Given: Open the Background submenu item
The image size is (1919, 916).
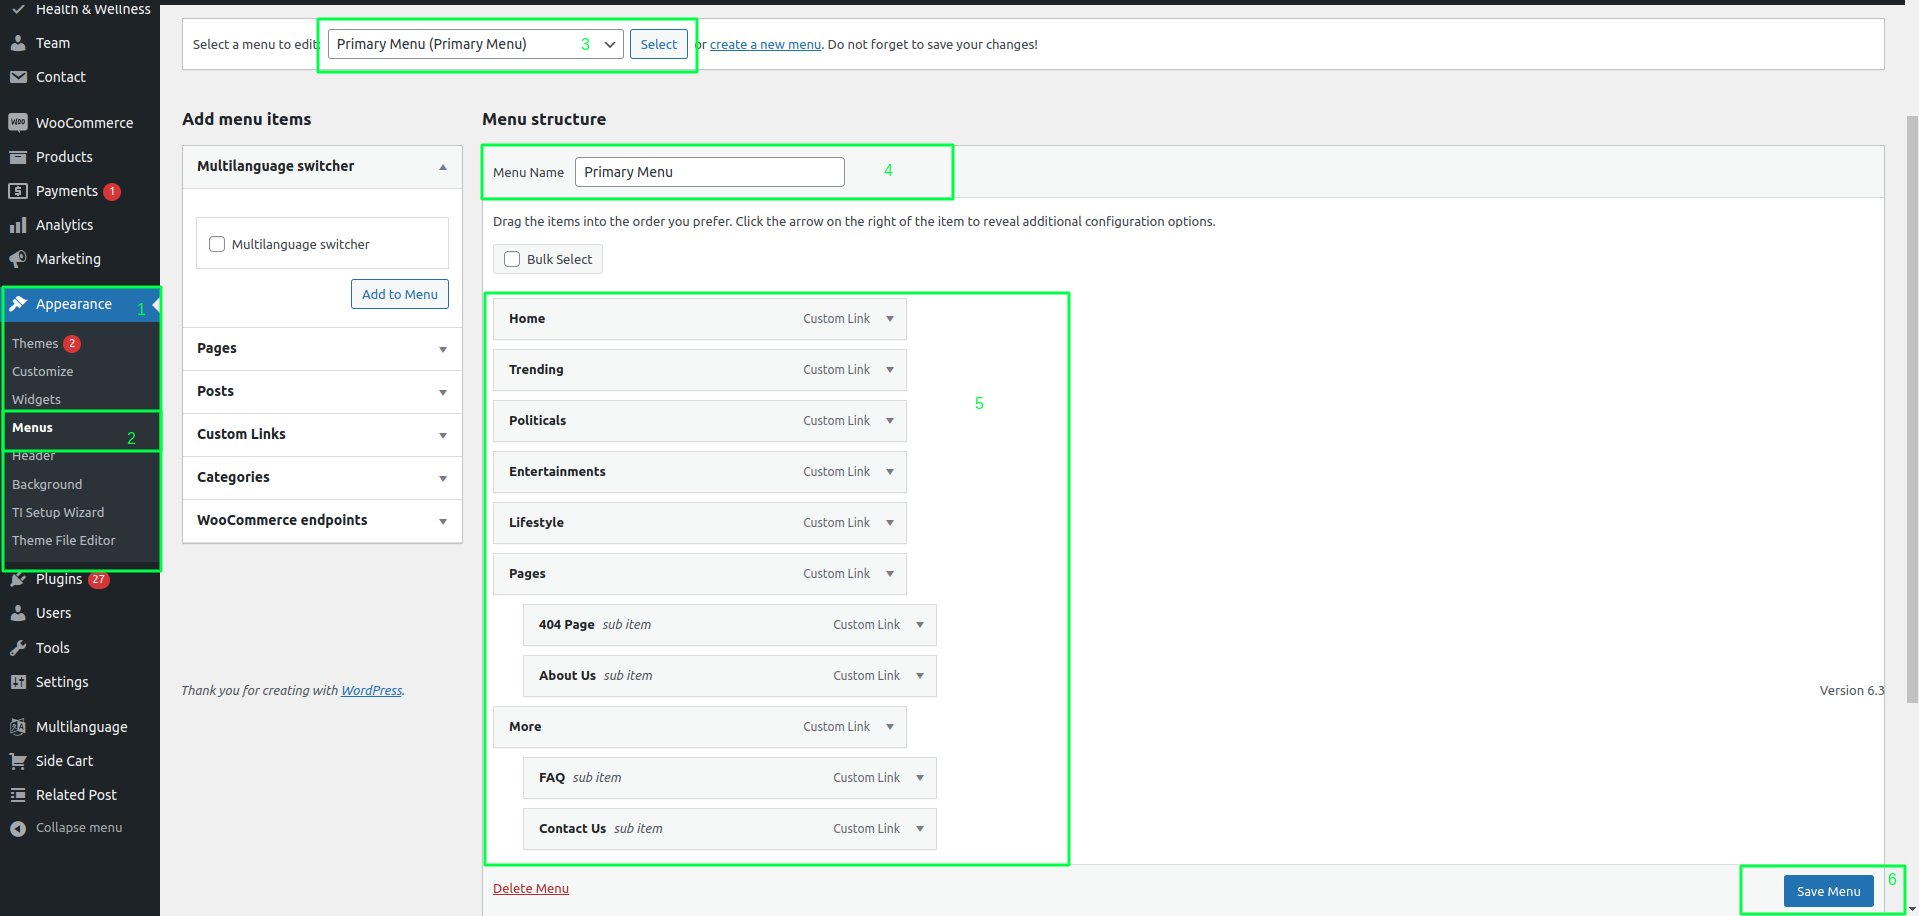Looking at the screenshot, I should tap(47, 484).
